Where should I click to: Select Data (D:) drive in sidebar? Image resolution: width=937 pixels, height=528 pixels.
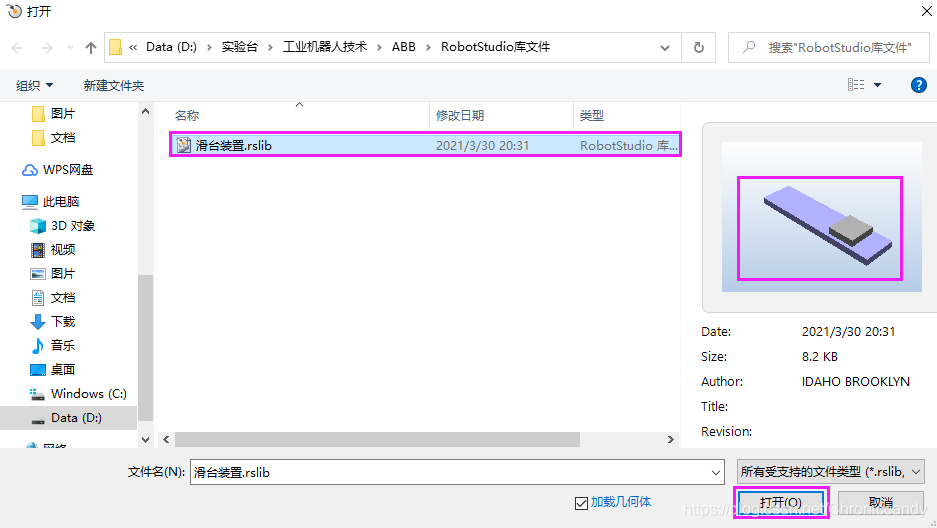click(x=66, y=418)
